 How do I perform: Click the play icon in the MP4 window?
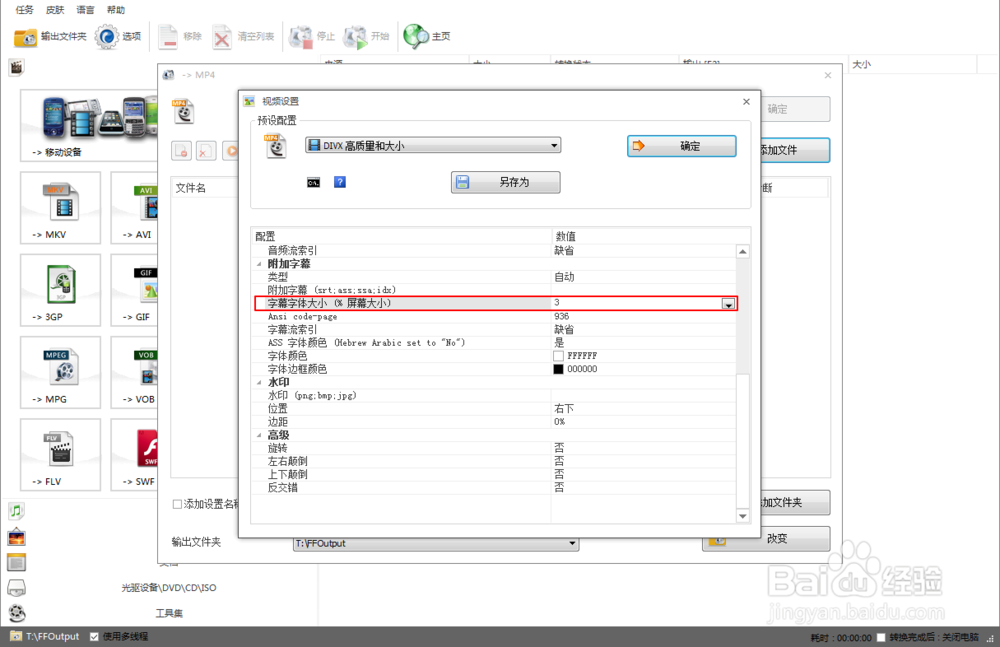[x=231, y=151]
